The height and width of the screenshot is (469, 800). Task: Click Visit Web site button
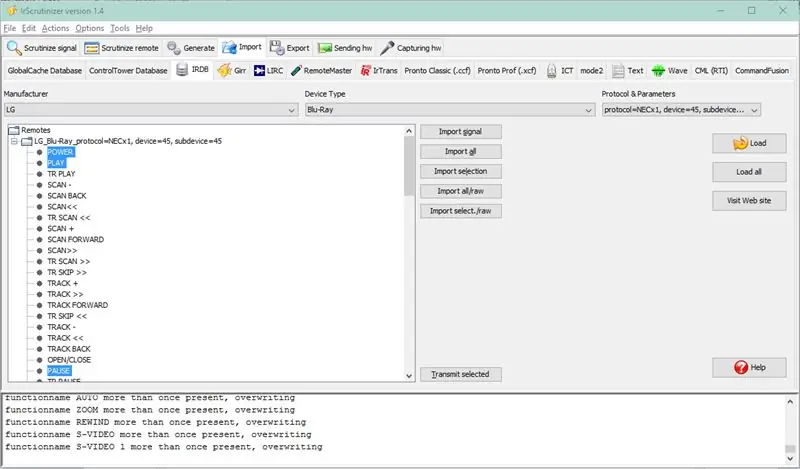(x=749, y=201)
